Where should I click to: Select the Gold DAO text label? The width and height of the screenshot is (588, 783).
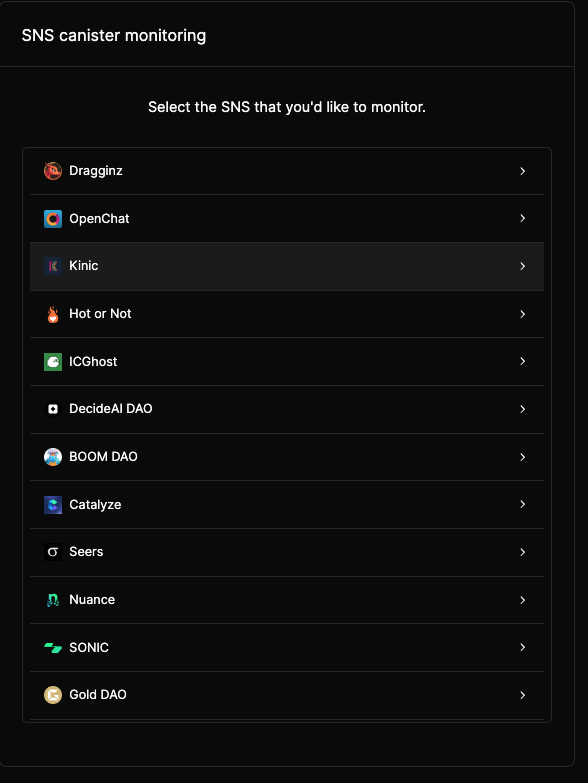98,695
